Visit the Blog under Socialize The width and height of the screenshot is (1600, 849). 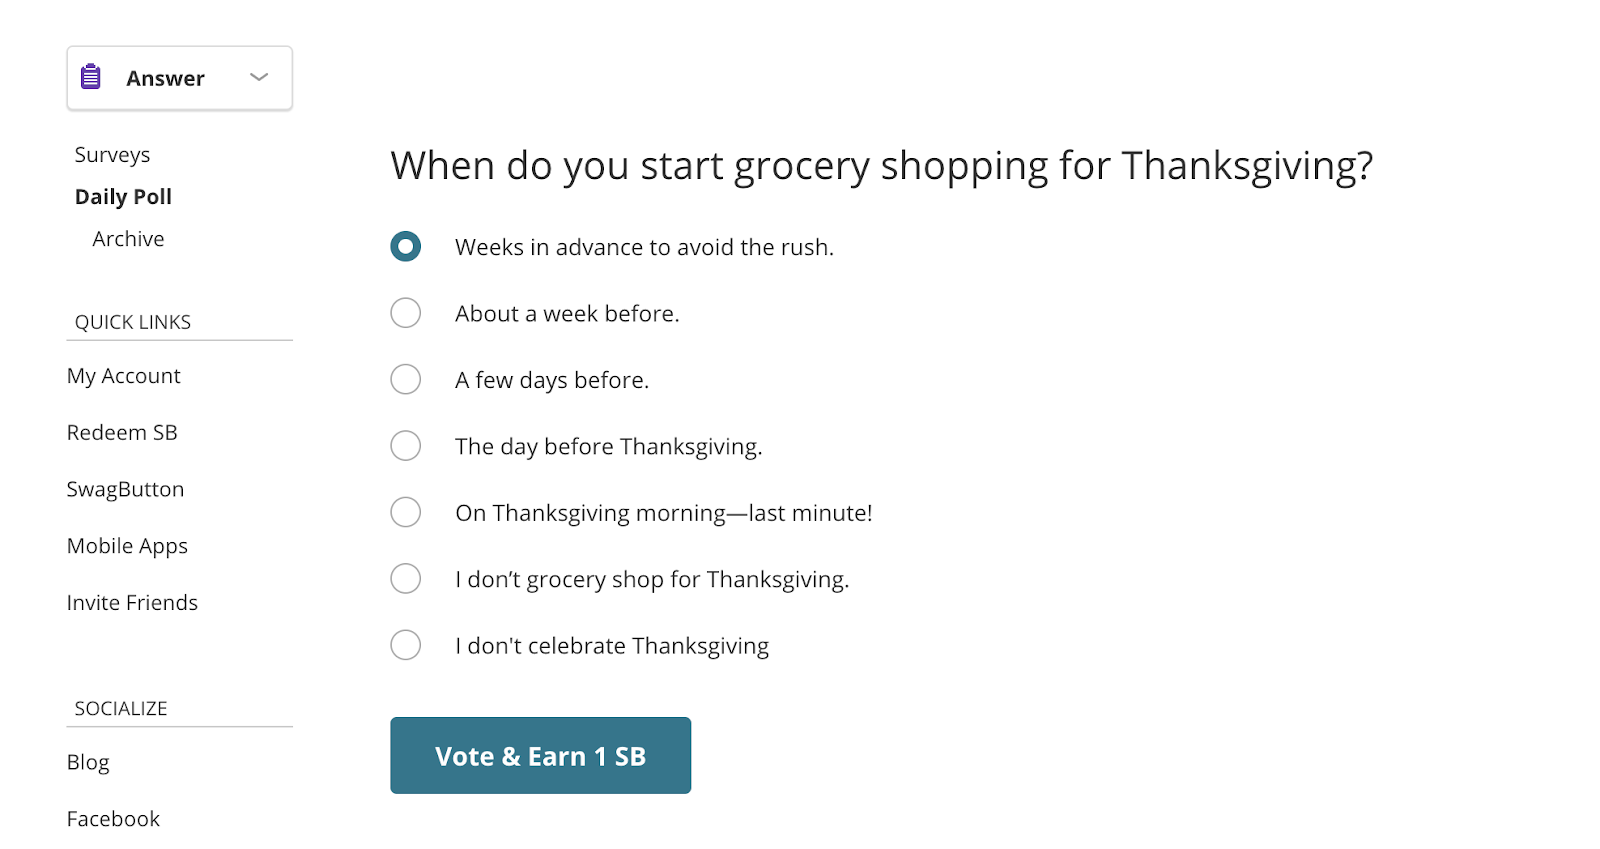click(x=88, y=762)
